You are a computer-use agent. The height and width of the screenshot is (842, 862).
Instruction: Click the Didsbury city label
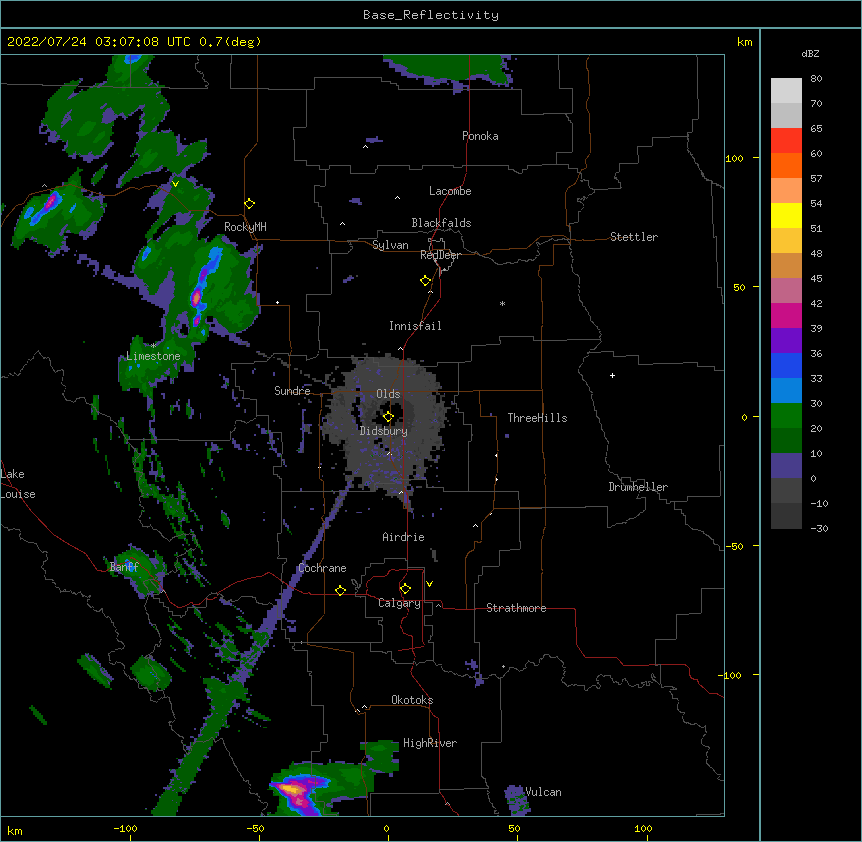pos(384,431)
